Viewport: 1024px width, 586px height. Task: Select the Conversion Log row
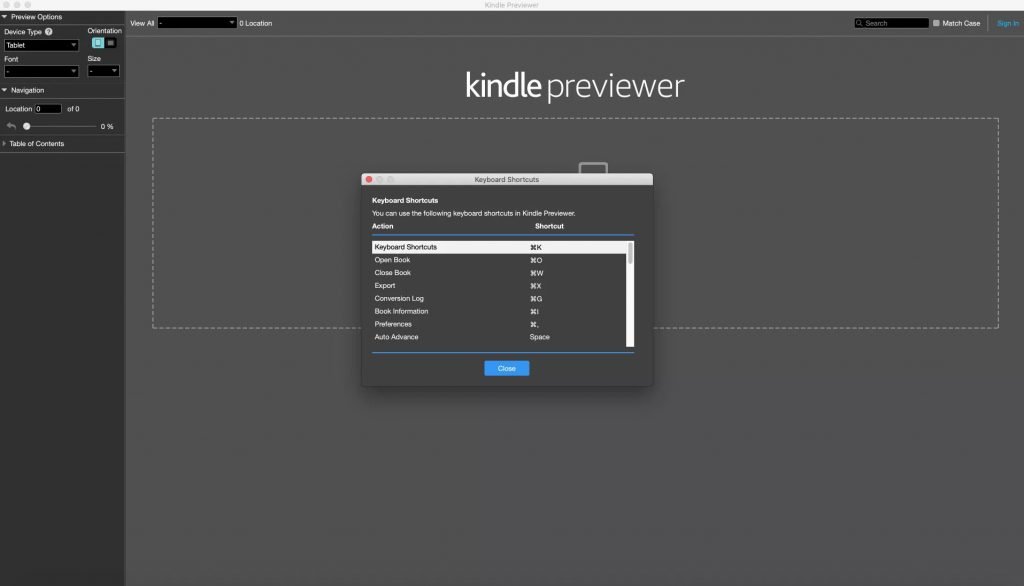coord(499,299)
